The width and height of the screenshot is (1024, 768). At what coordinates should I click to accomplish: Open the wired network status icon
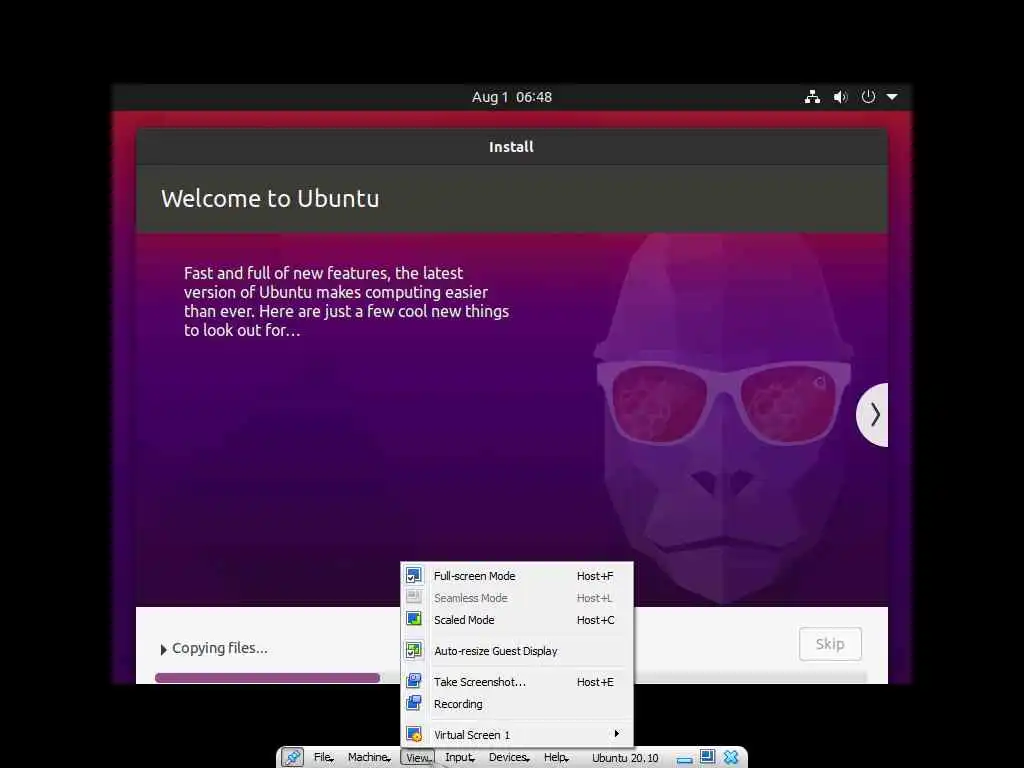pyautogui.click(x=812, y=97)
